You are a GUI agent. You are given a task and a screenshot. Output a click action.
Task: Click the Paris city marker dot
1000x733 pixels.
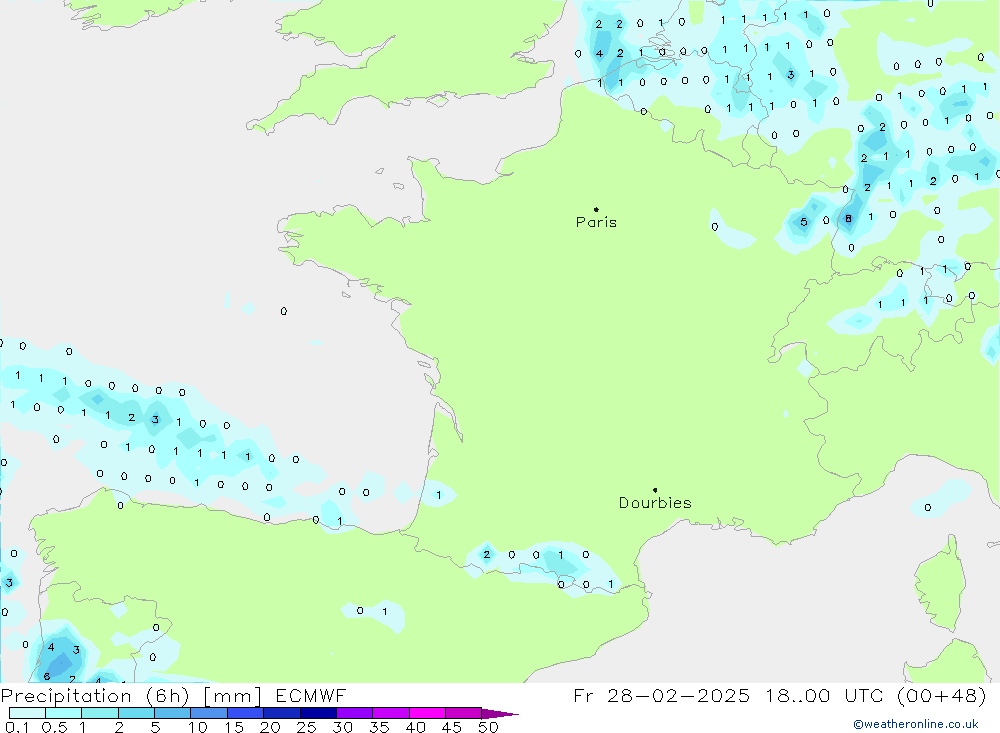[596, 209]
